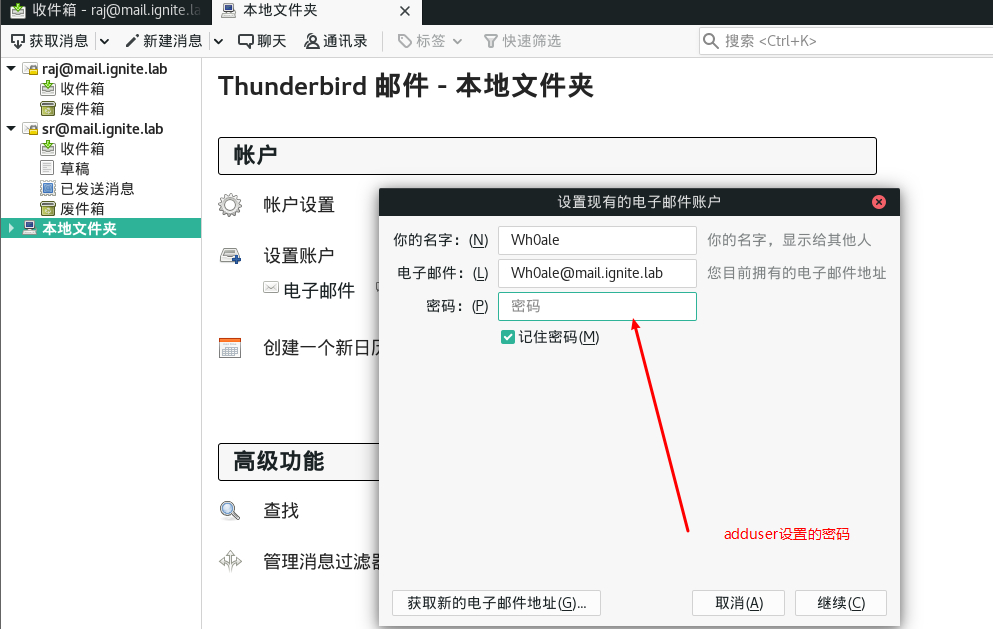Click the 获取新的电子邮件地址 button
Image resolution: width=993 pixels, height=629 pixels.
pos(496,603)
